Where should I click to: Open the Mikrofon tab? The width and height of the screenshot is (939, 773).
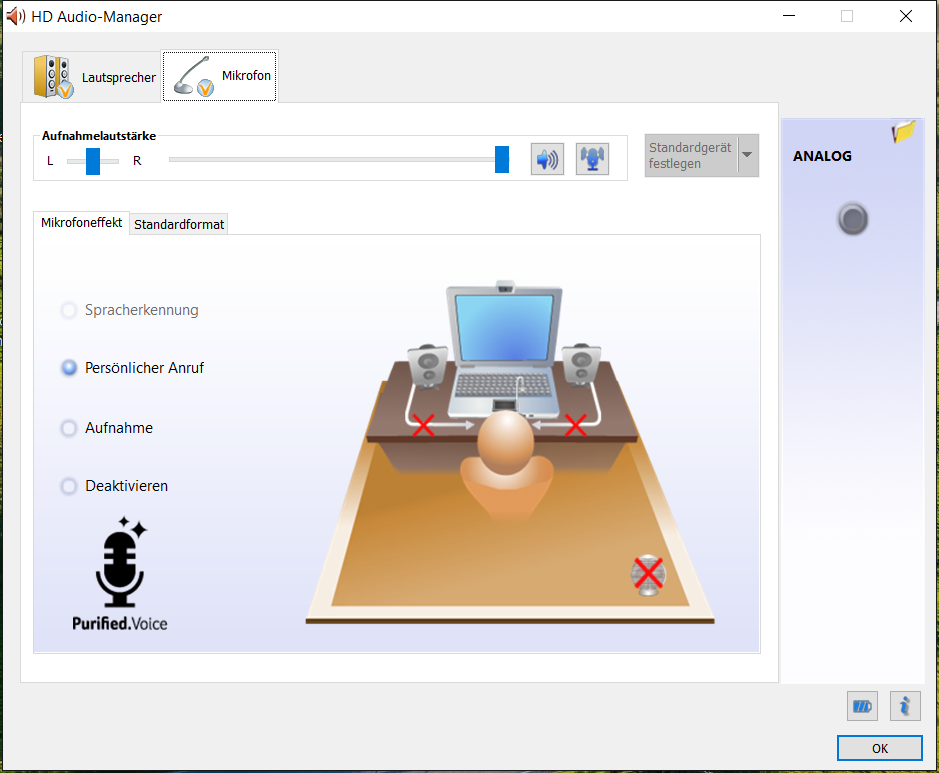[220, 75]
